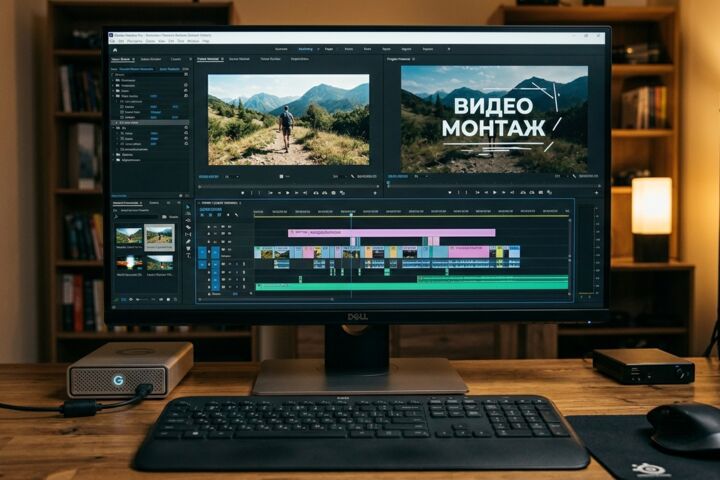720x480 pixels.
Task: Export a frame from the Source monitor
Action: [x=333, y=193]
